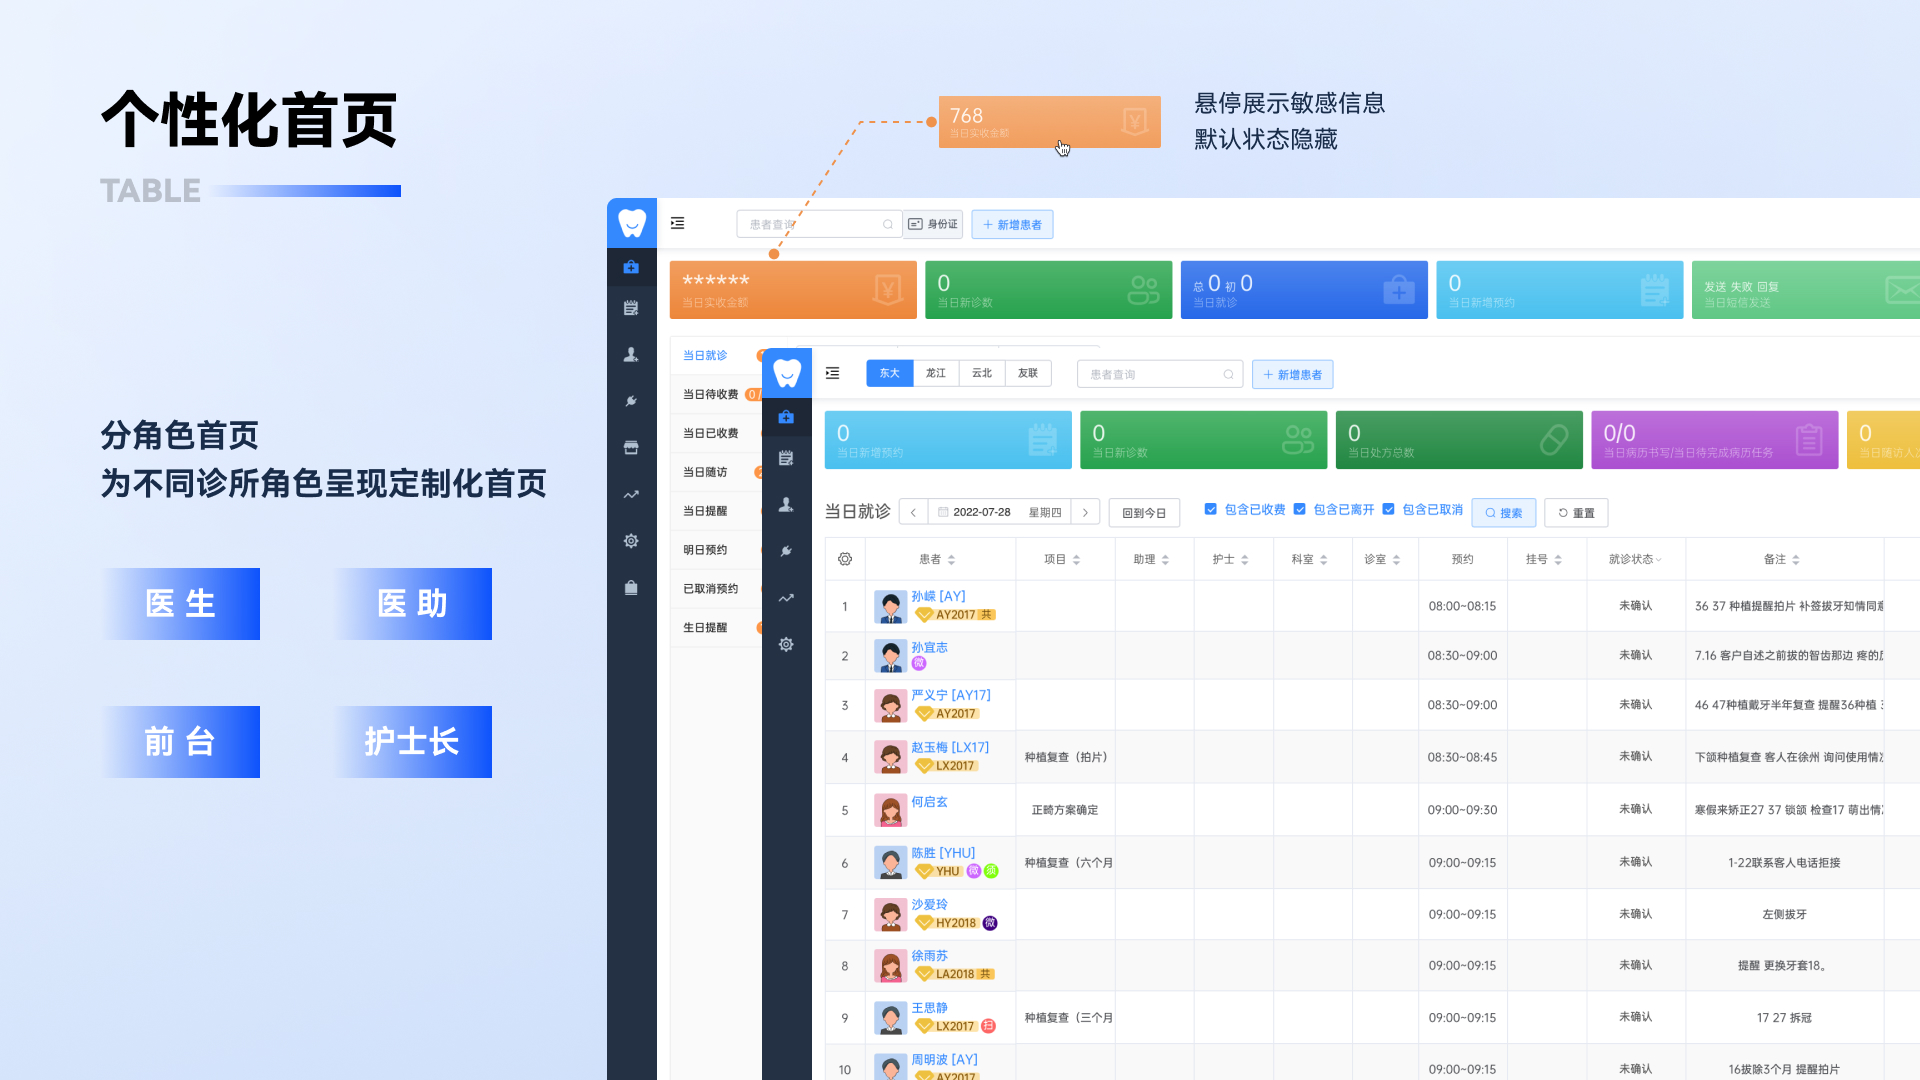Image resolution: width=1920 pixels, height=1080 pixels.
Task: Go to next day arrow
Action: coord(1085,512)
